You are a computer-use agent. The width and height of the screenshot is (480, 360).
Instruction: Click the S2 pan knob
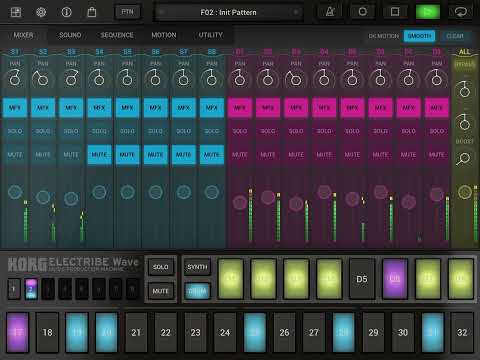[42, 79]
